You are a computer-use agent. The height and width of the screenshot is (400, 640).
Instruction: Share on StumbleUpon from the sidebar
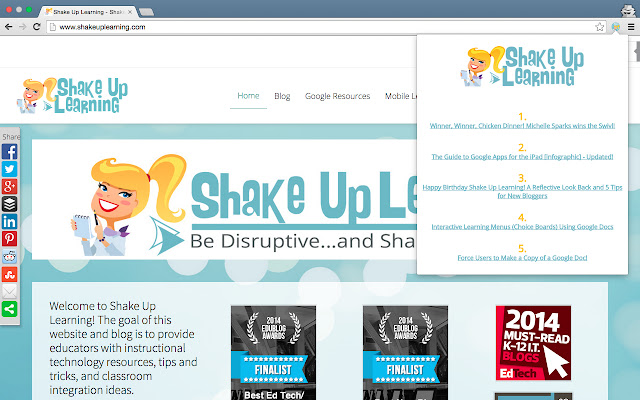tap(9, 274)
